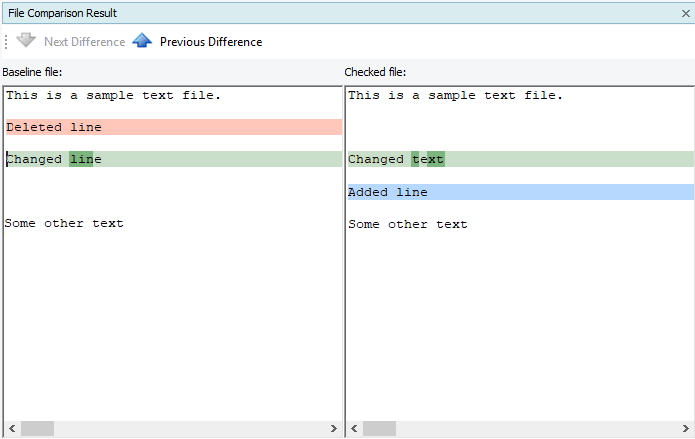This screenshot has width=695, height=439.
Task: Close the File Comparison Result panel
Action: (x=685, y=14)
